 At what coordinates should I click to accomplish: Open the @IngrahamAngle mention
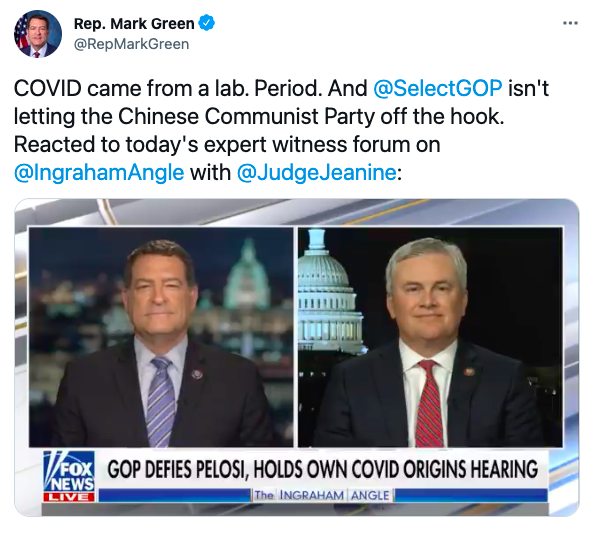99,173
